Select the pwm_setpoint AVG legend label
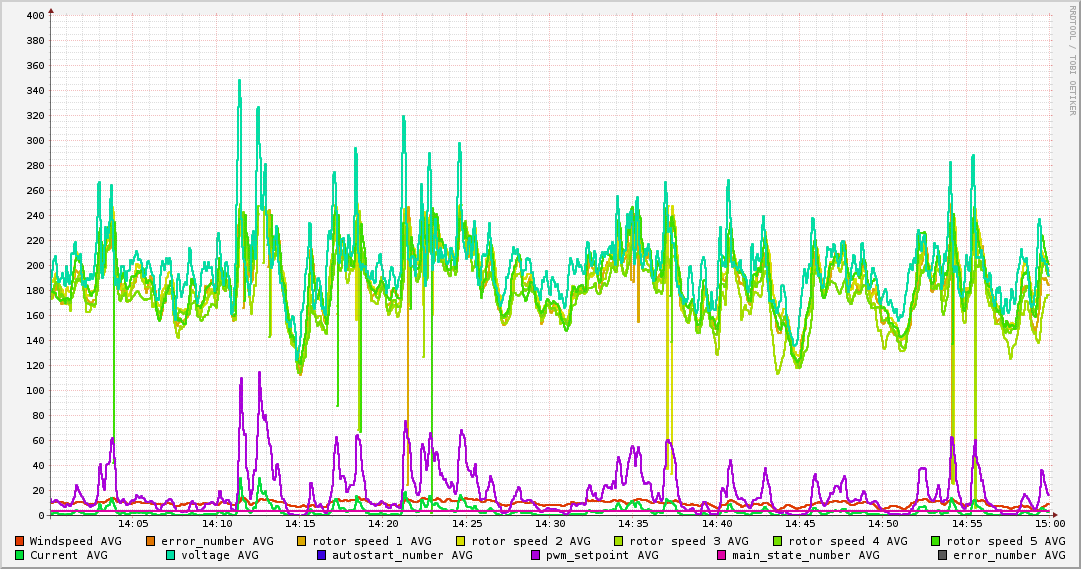 [x=602, y=555]
